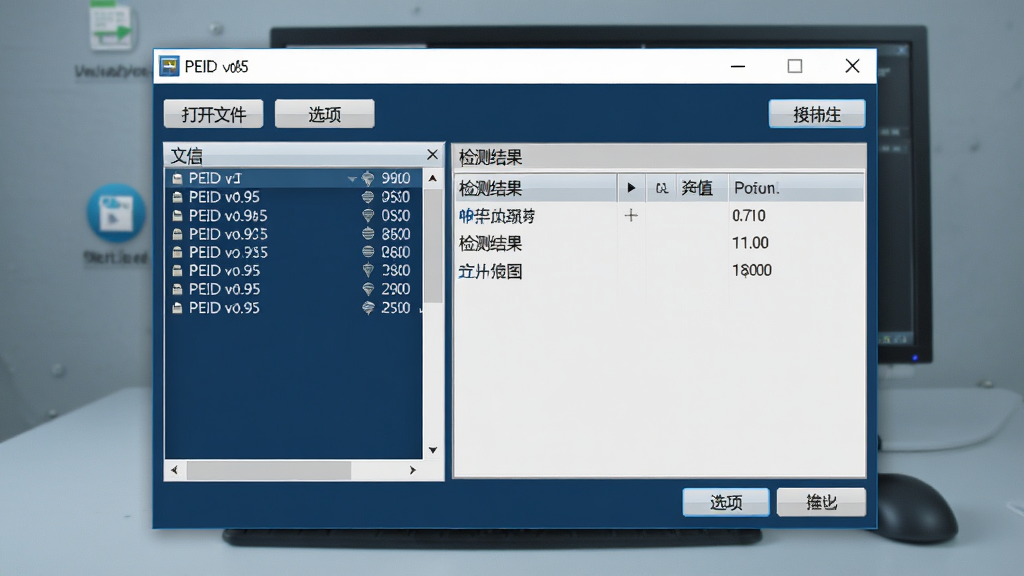Click file icon of row valued 2900
Screen dimensions: 1024x576
pyautogui.click(x=177, y=289)
